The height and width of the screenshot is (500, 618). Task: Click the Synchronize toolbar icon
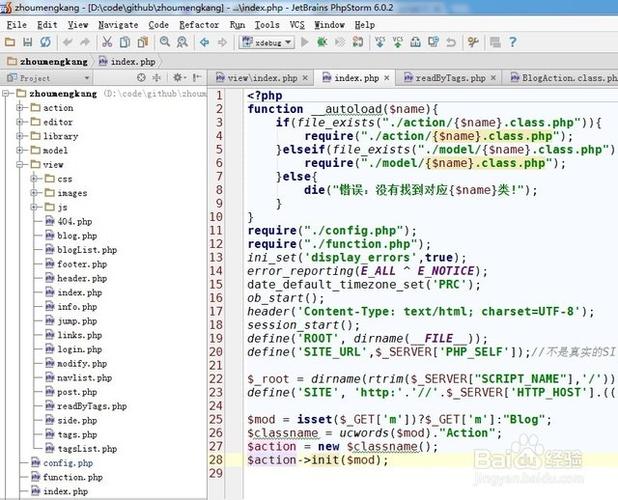click(x=45, y=42)
